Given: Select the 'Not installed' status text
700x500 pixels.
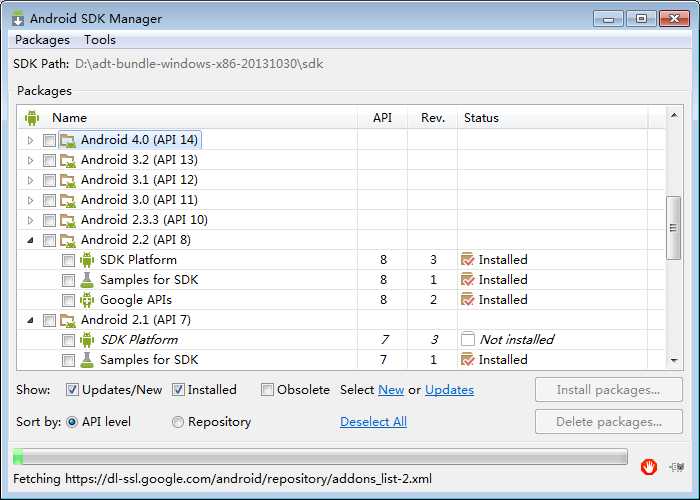Looking at the screenshot, I should (517, 340).
